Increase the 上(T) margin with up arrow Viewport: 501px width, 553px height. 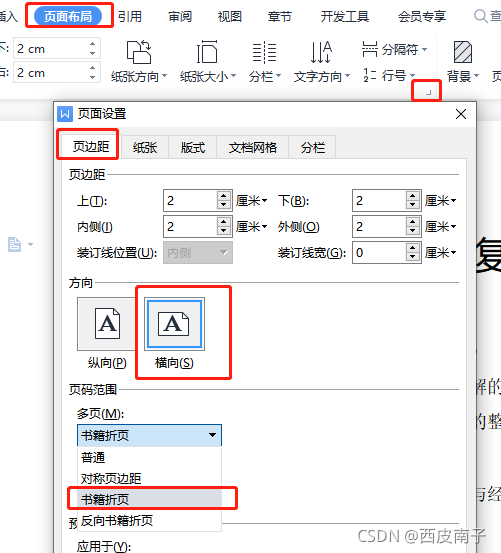[224, 195]
